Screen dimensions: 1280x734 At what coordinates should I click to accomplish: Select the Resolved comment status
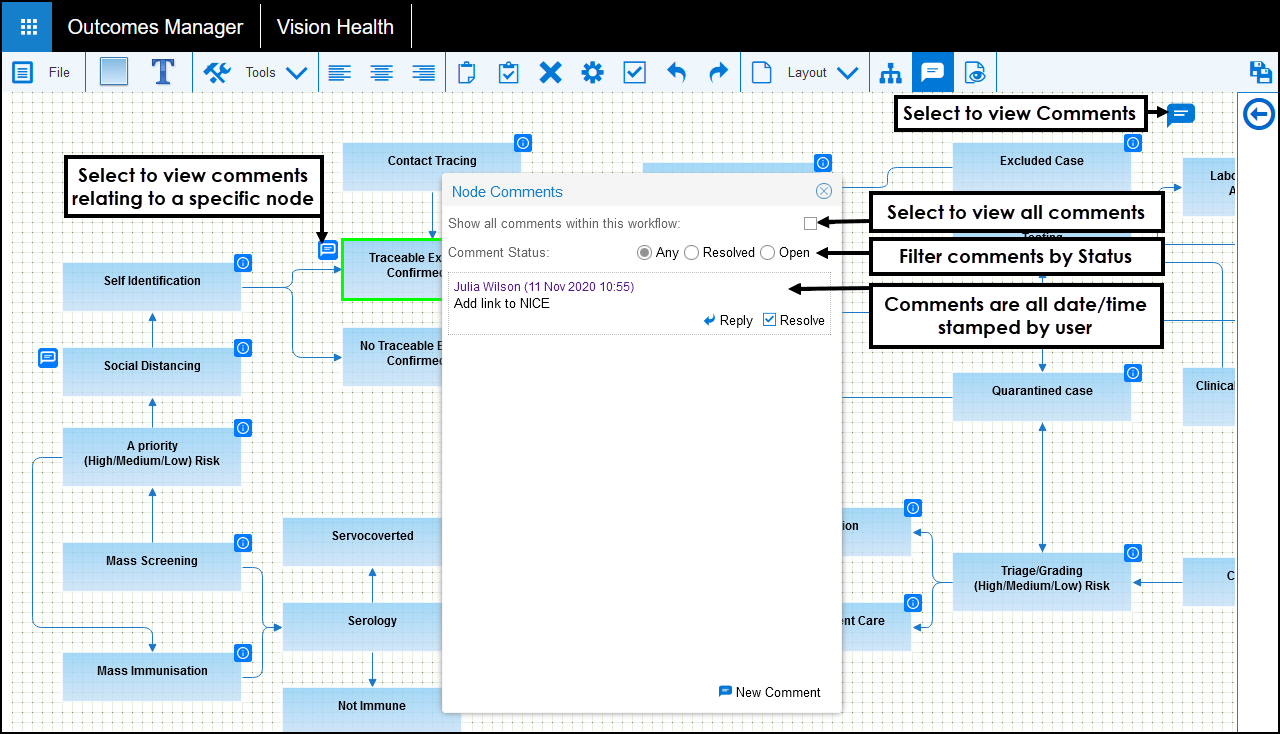(692, 253)
